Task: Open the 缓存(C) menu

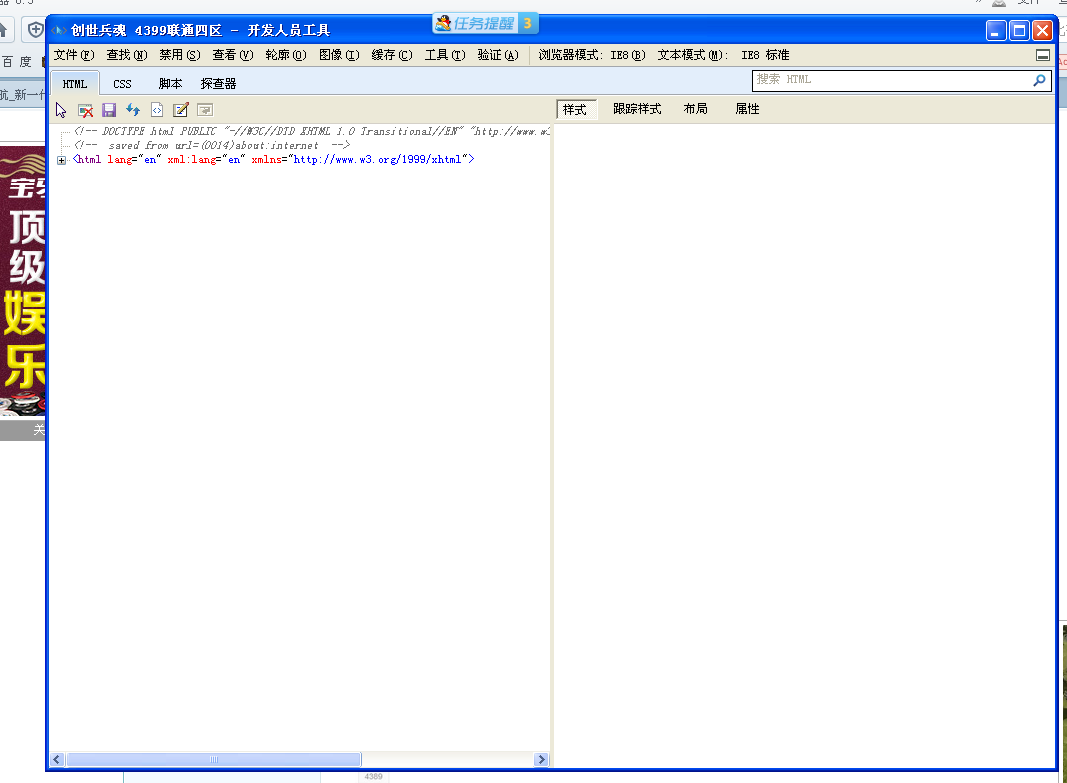Action: (392, 55)
